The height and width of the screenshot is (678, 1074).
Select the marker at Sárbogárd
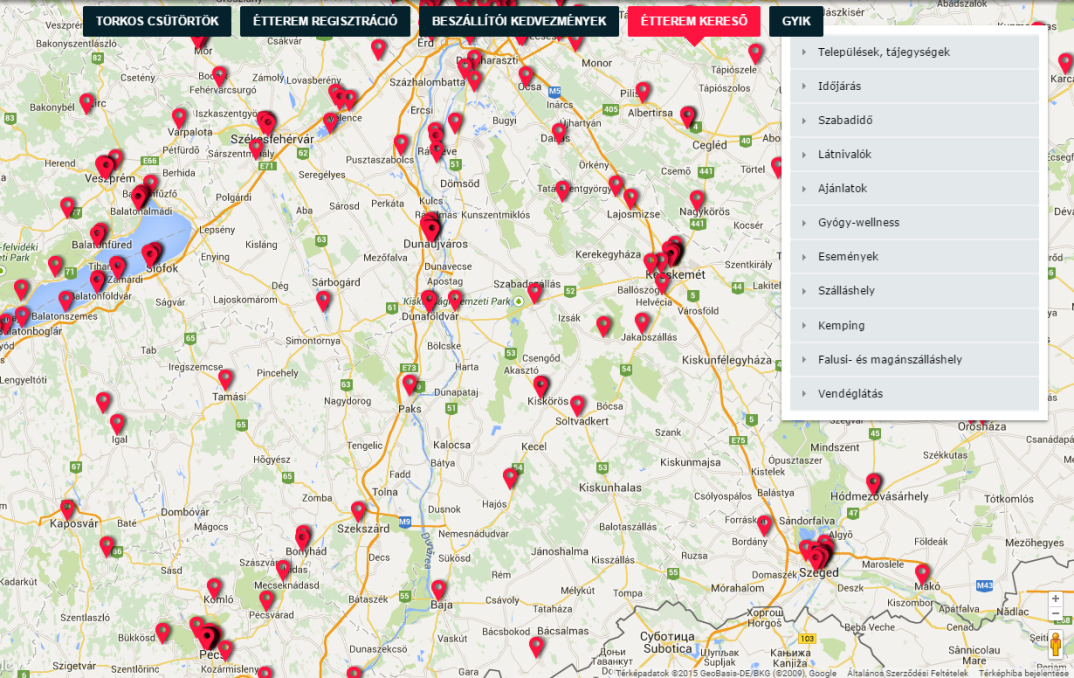(323, 300)
